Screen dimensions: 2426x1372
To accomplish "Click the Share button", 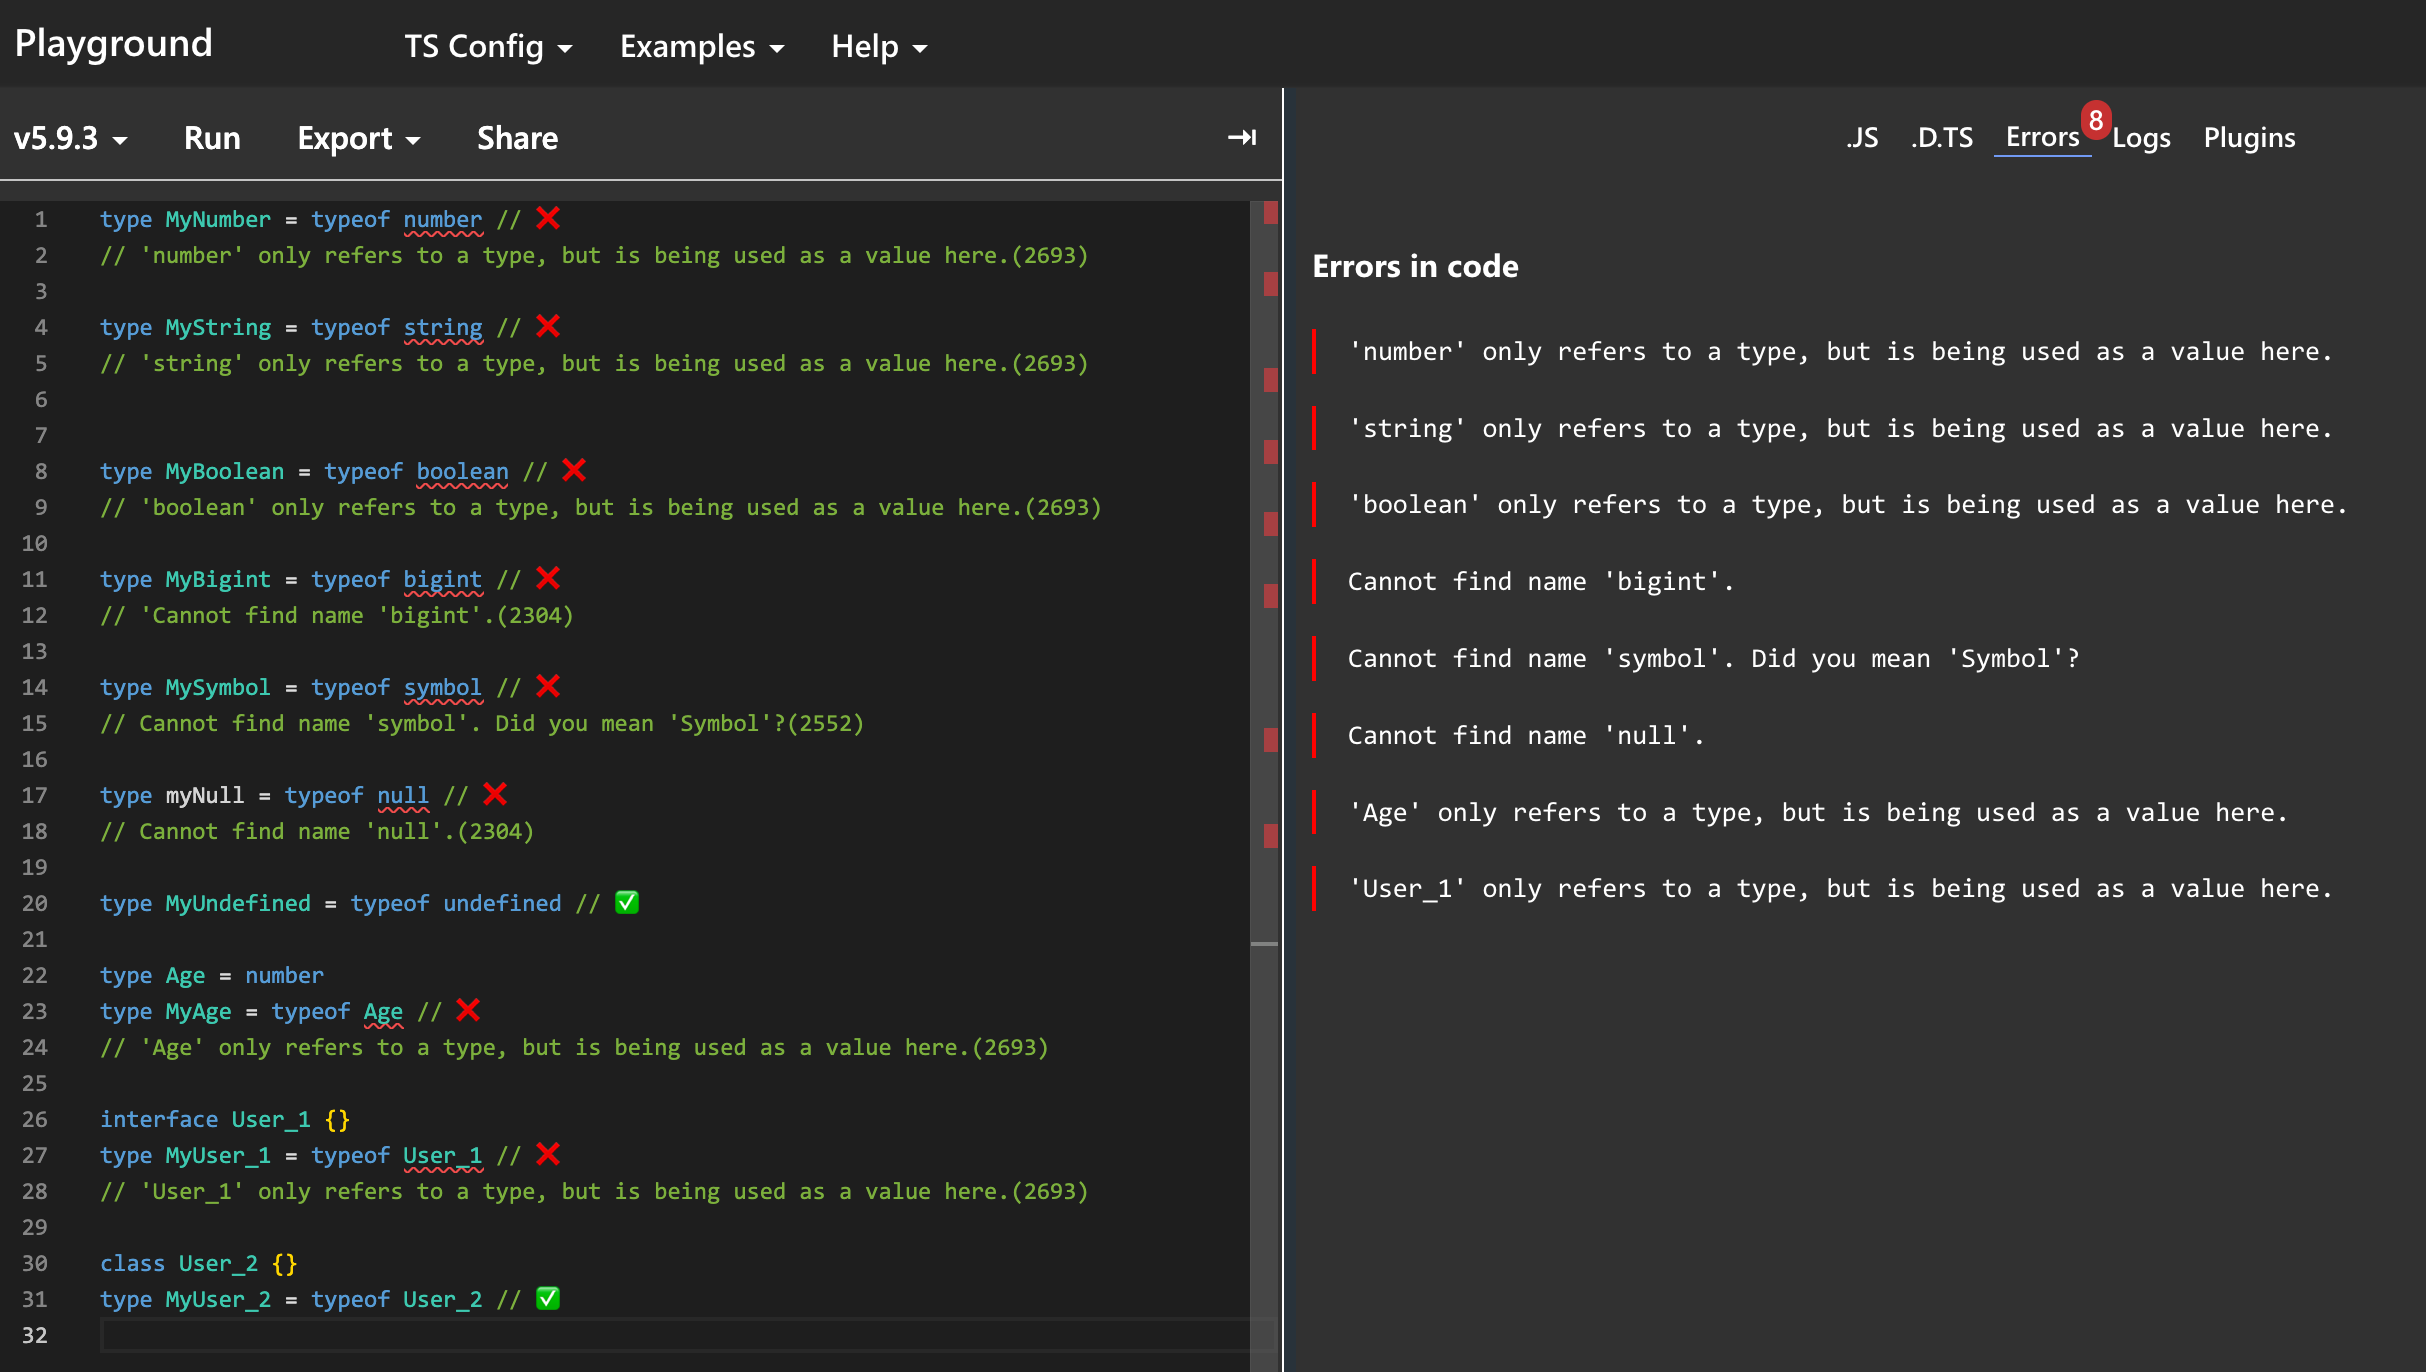I will pos(517,138).
